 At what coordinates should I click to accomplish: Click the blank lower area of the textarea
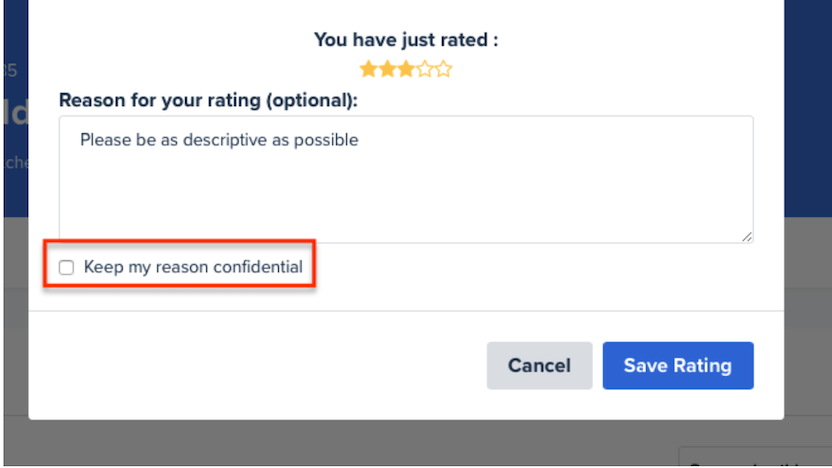coord(405,215)
